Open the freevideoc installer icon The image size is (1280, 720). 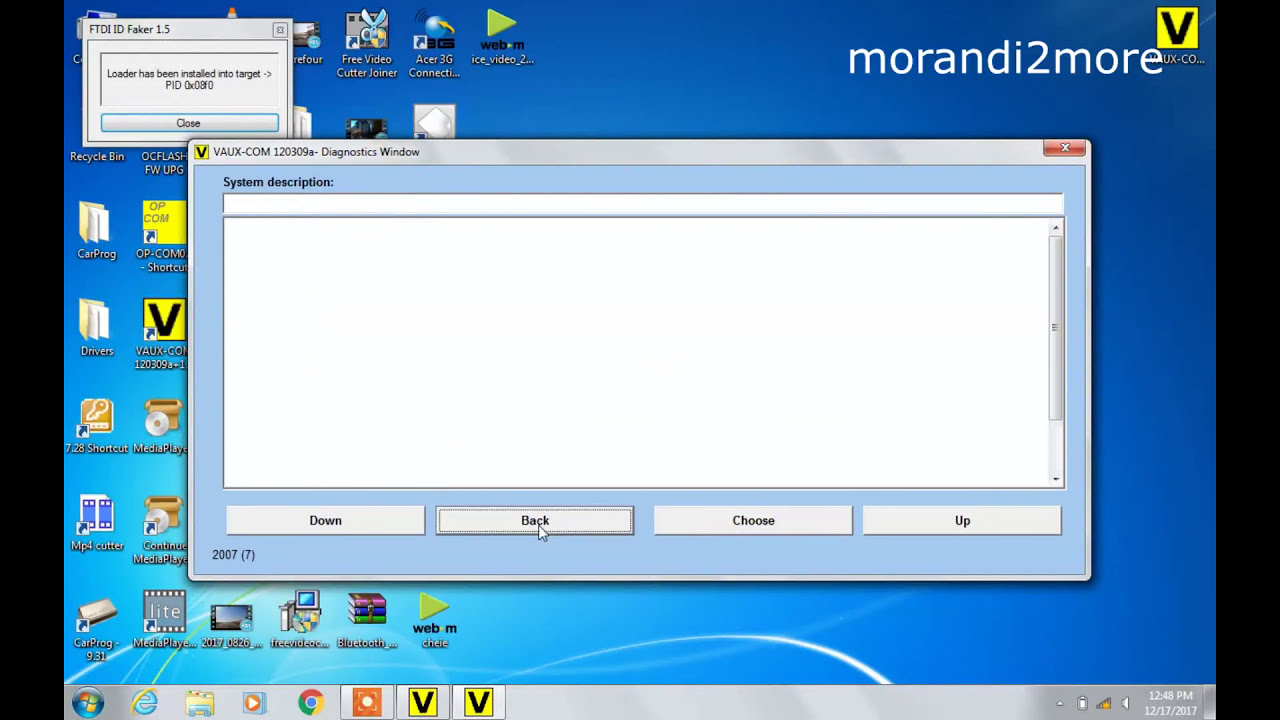pyautogui.click(x=299, y=620)
